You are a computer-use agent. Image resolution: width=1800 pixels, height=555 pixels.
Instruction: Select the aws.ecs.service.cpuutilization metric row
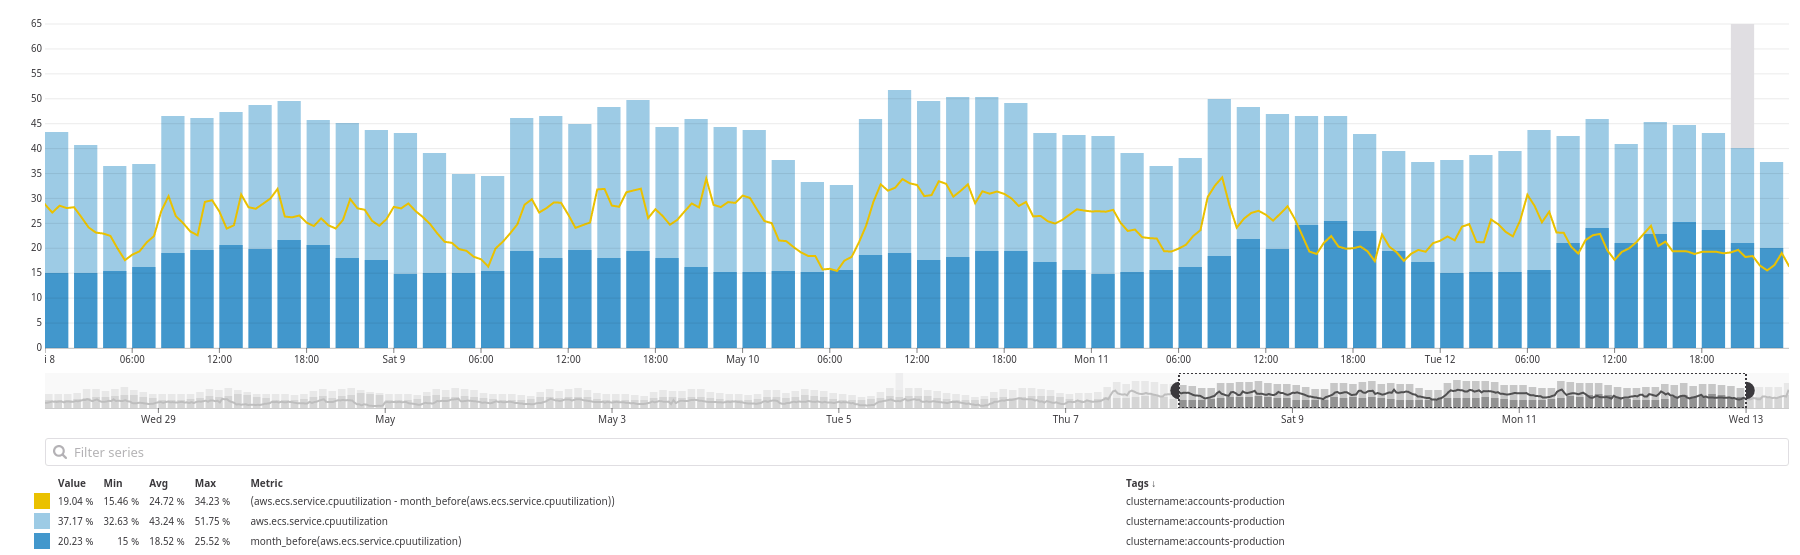click(319, 522)
